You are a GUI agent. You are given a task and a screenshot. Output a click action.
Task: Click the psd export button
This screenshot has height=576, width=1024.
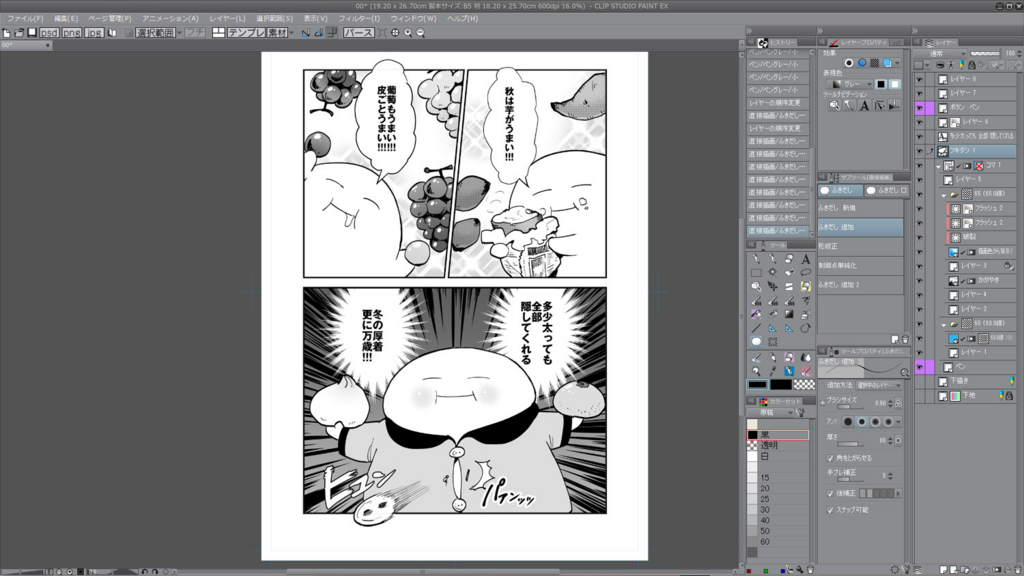(49, 33)
